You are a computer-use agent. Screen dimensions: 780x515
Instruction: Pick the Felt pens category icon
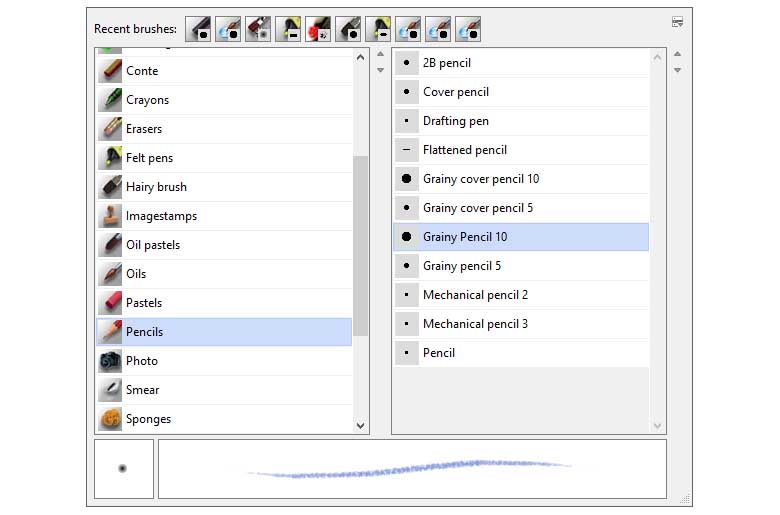click(110, 158)
